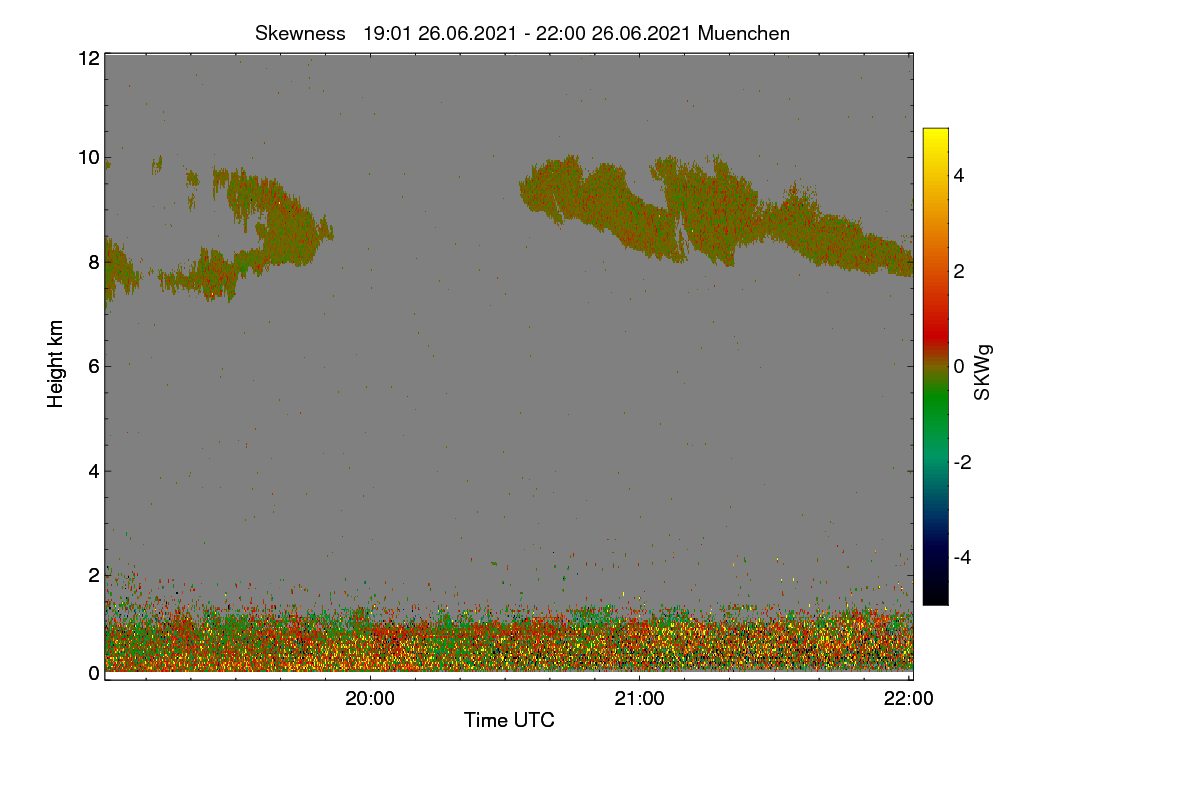Click the plot title 'Skewness 19:01 26.06.2021'

522,33
